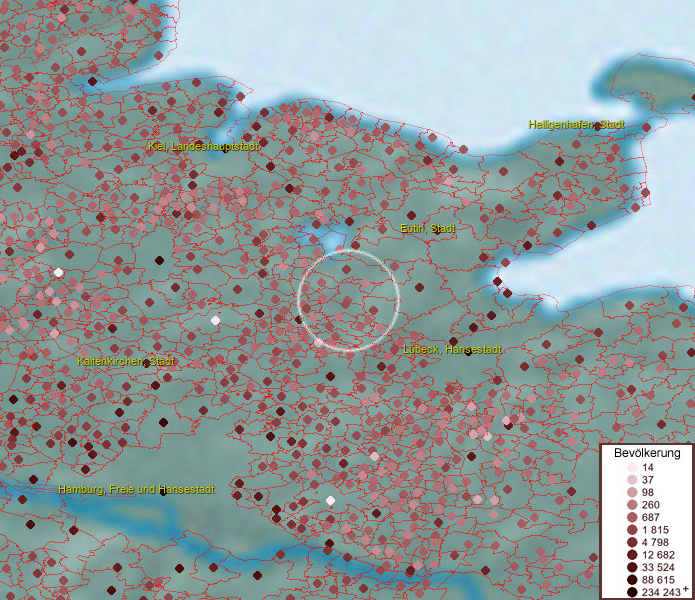Click the Kaltenkirchen, Stadt label
This screenshot has height=600, width=695.
(126, 361)
